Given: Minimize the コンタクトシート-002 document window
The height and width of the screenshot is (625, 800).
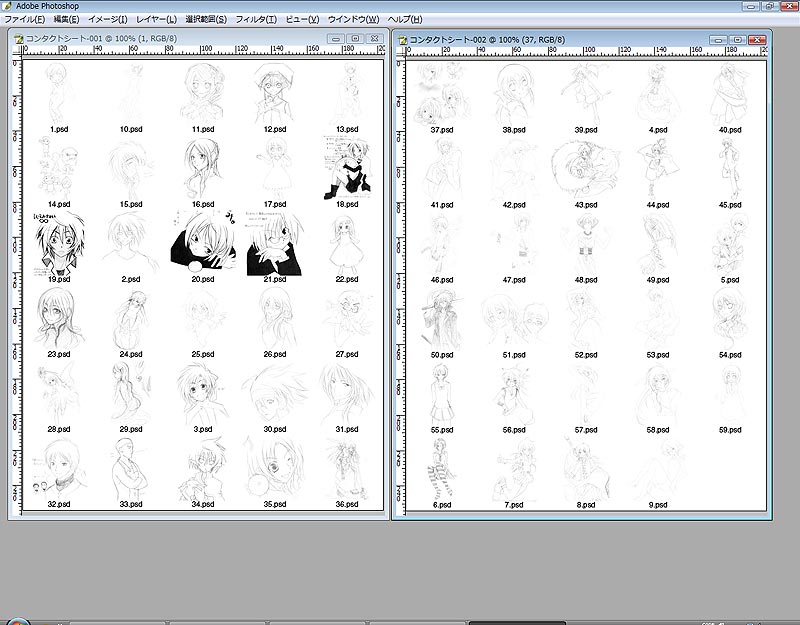Looking at the screenshot, I should [x=718, y=40].
